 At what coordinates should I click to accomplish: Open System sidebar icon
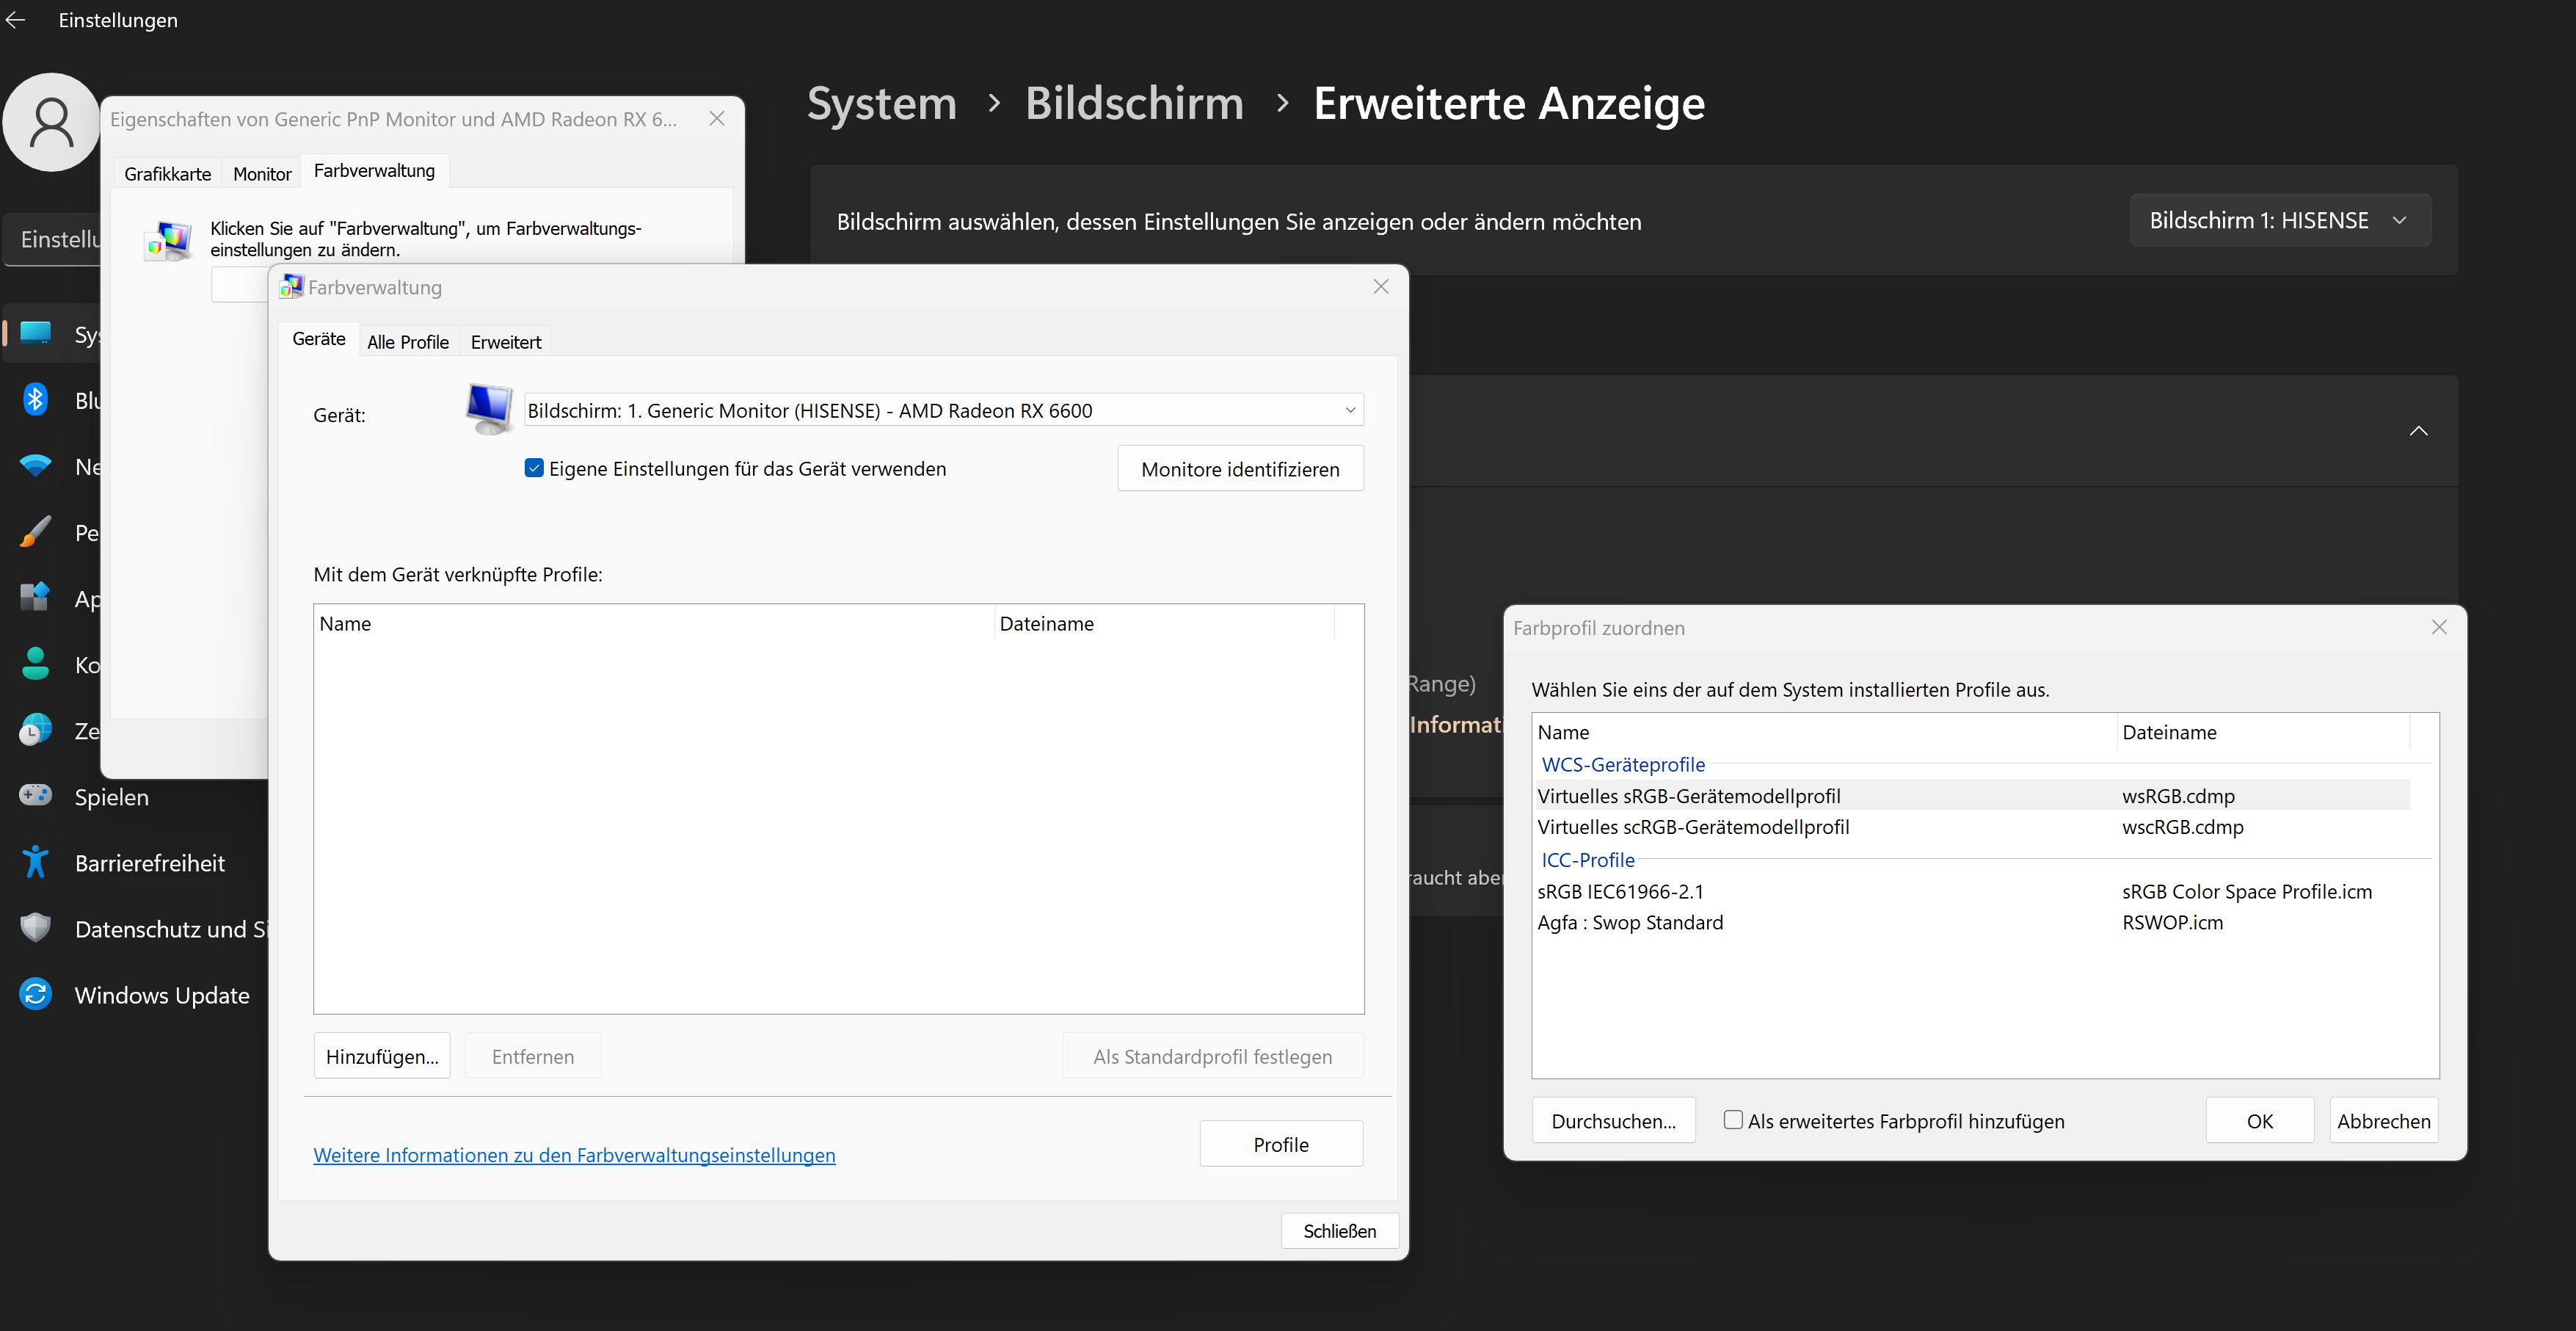pos(36,333)
